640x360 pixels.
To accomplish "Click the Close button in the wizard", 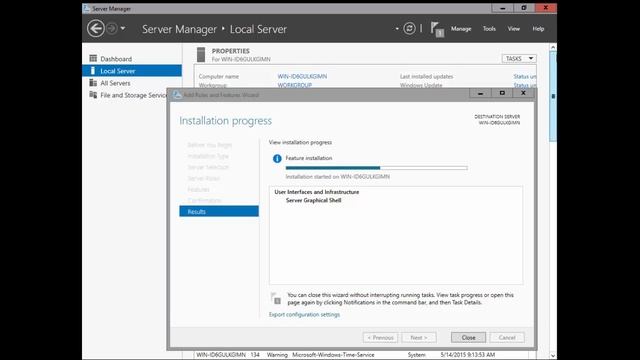I will (468, 338).
